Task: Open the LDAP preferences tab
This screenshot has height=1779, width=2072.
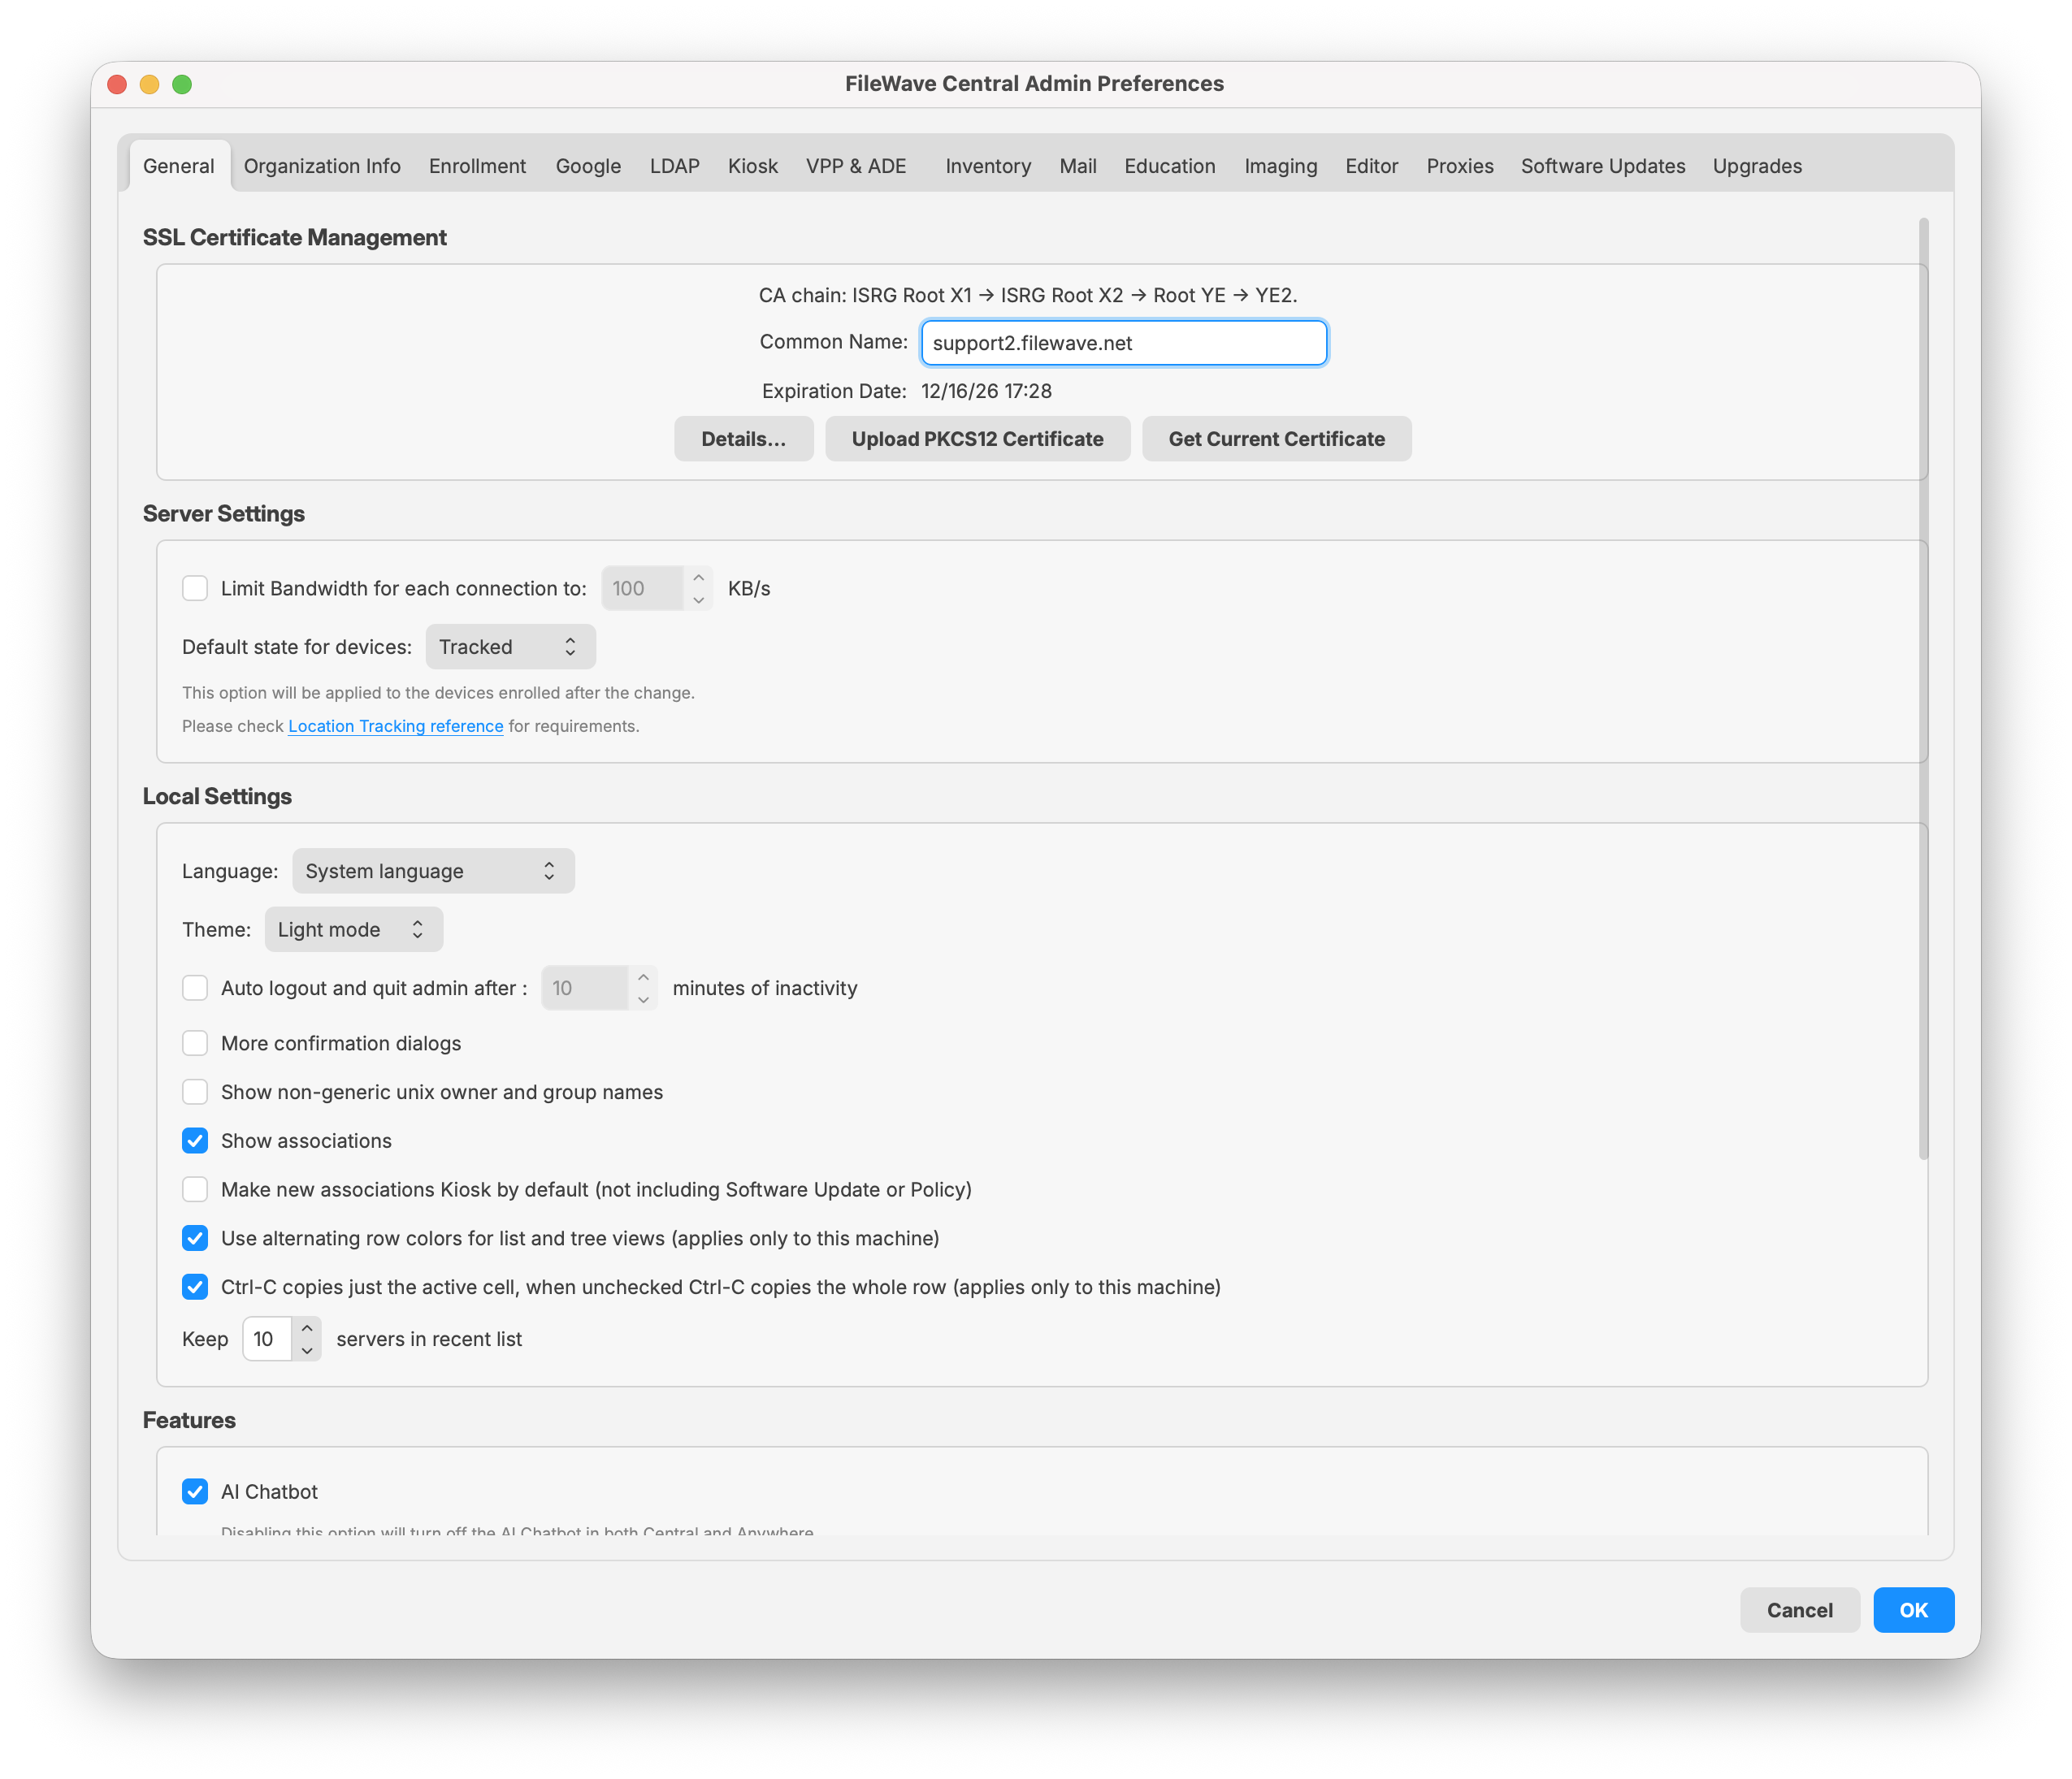Action: click(x=674, y=166)
